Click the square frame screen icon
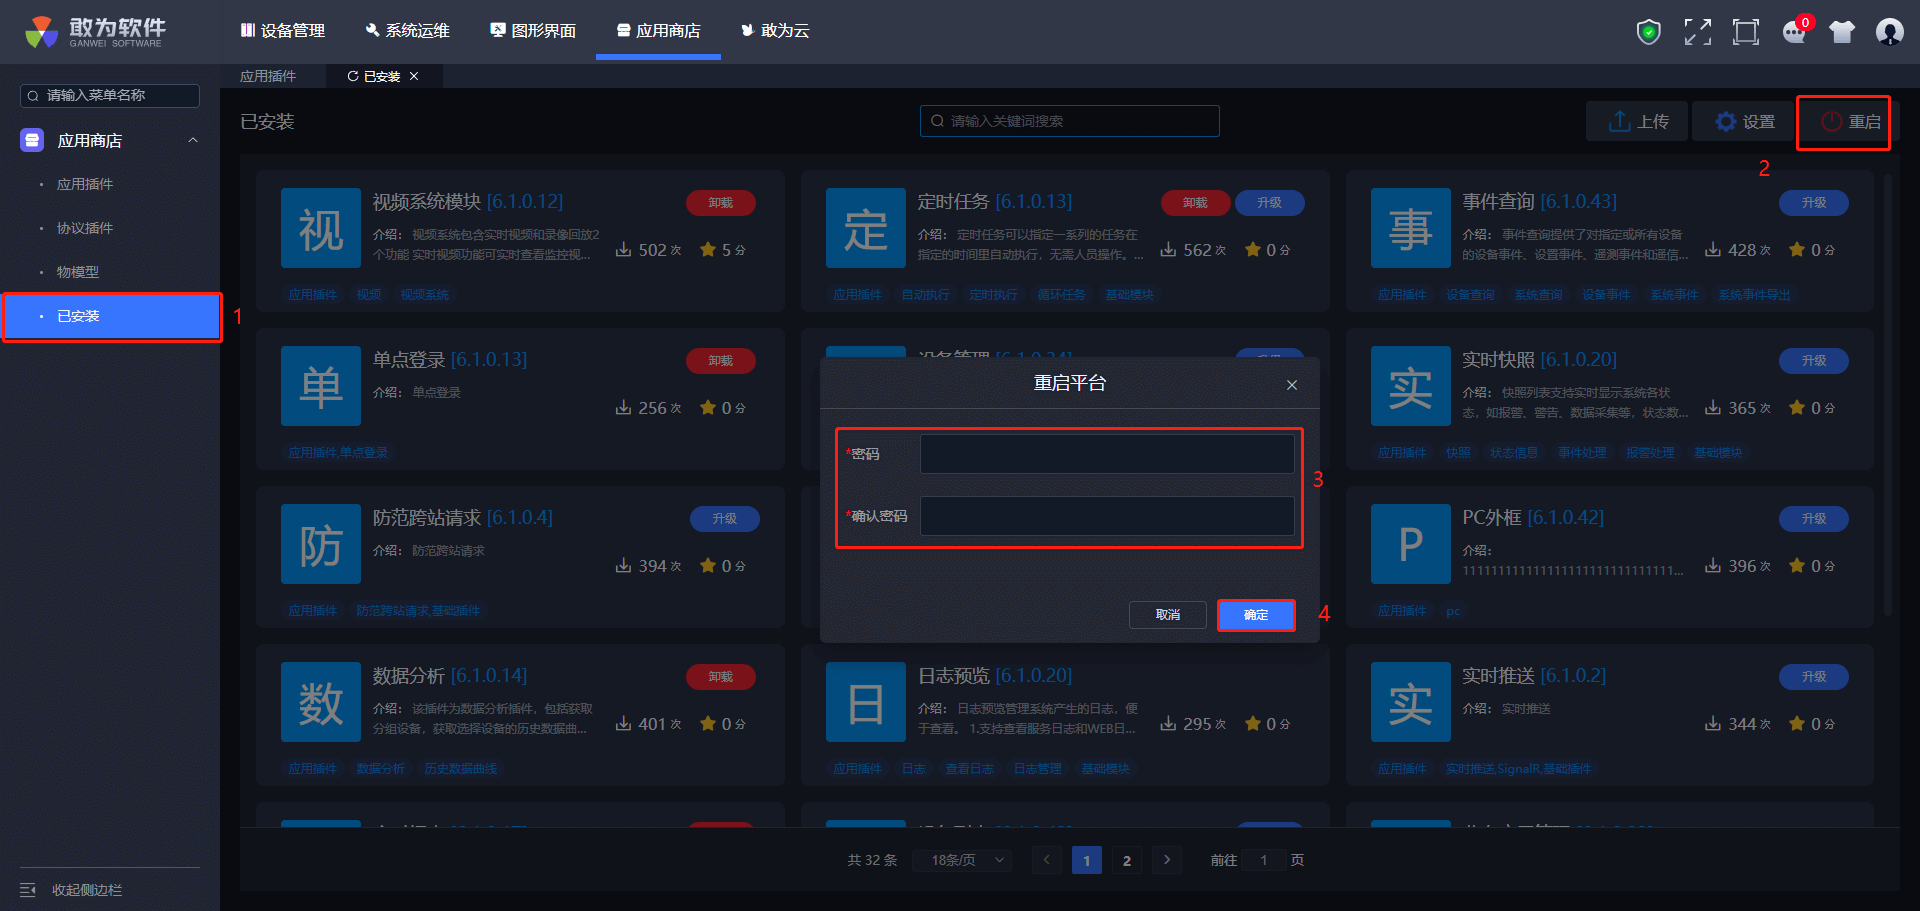1920x911 pixels. (x=1746, y=32)
